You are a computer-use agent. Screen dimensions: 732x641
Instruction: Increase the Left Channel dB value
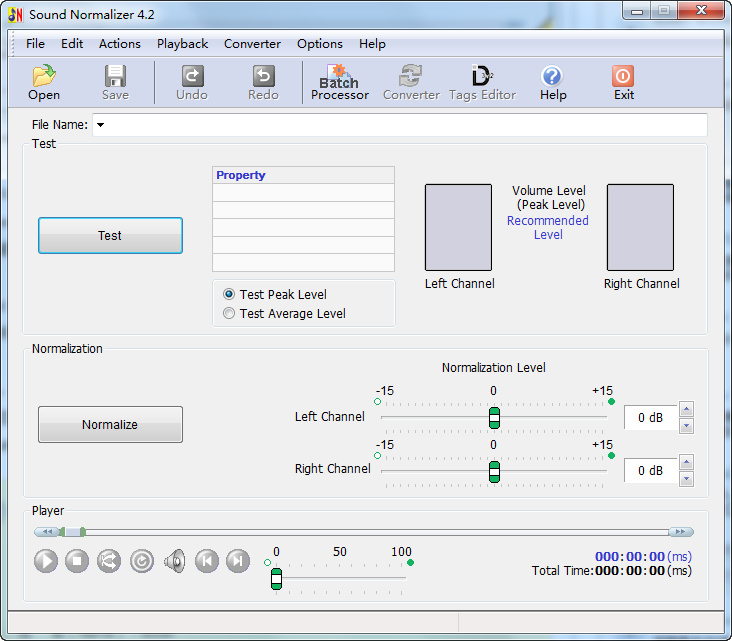(686, 409)
